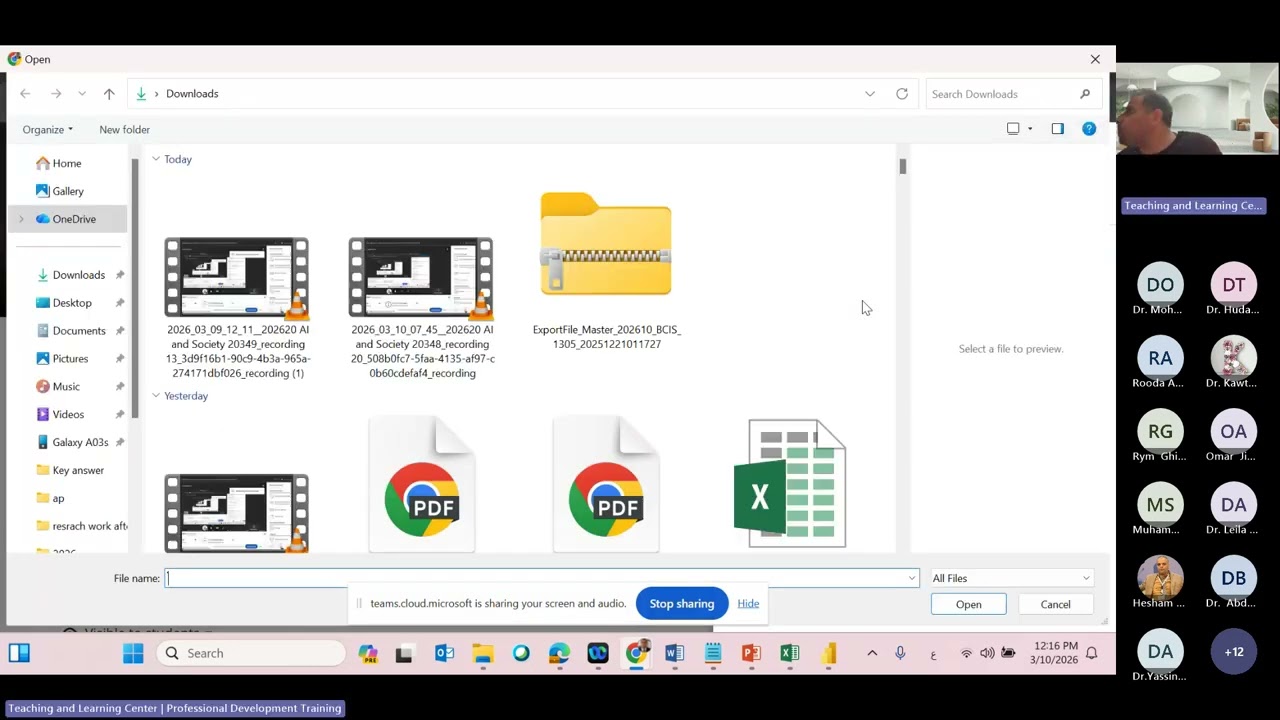This screenshot has width=1280, height=720.
Task: Select Home in the navigation pane
Action: 67,163
